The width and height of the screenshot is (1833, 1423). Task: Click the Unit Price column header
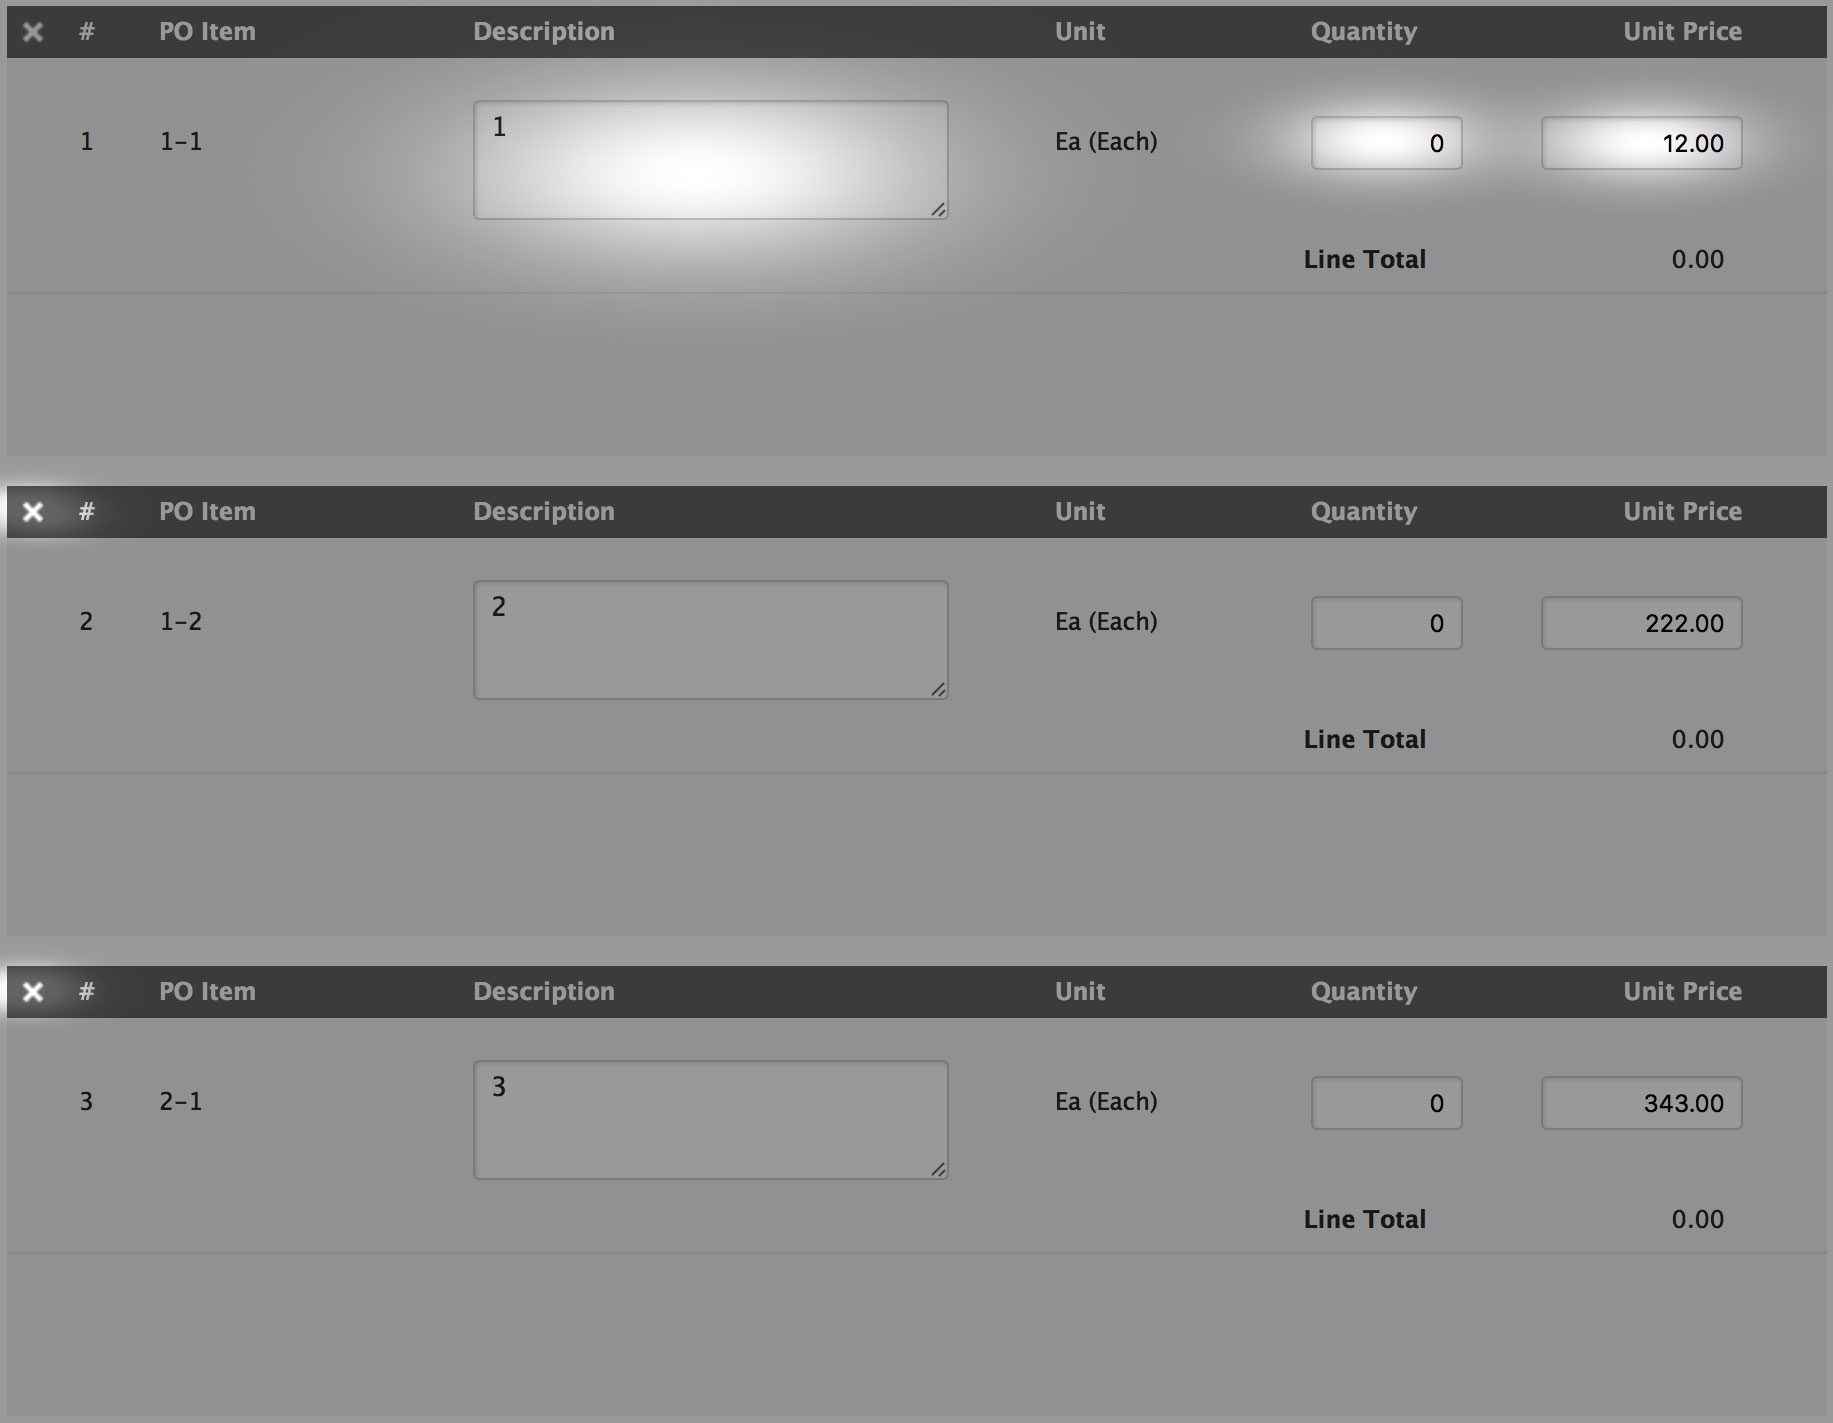(1681, 31)
